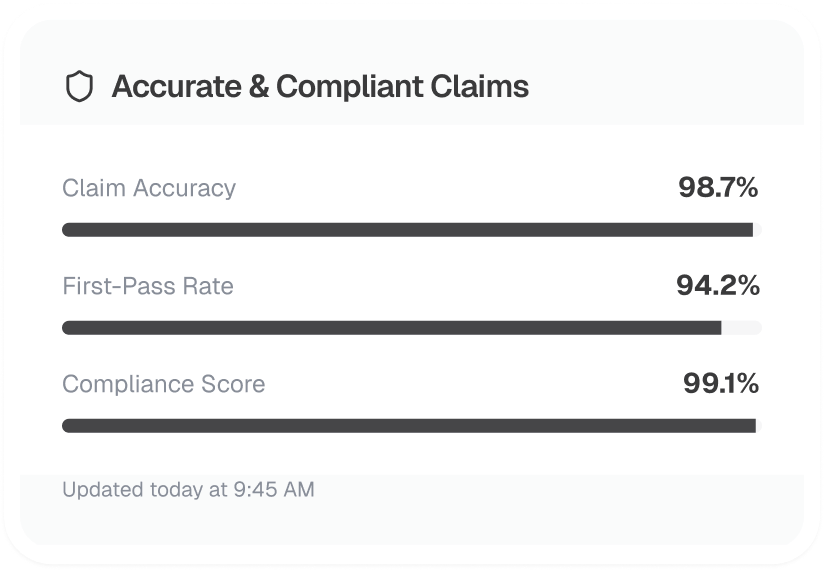Click the 94.2% first-pass value

click(717, 286)
